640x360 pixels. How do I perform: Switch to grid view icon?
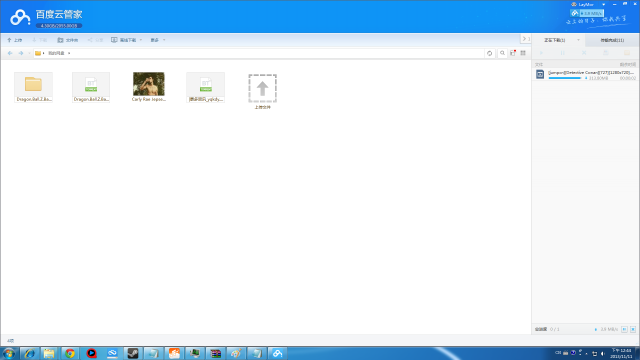tap(523, 53)
